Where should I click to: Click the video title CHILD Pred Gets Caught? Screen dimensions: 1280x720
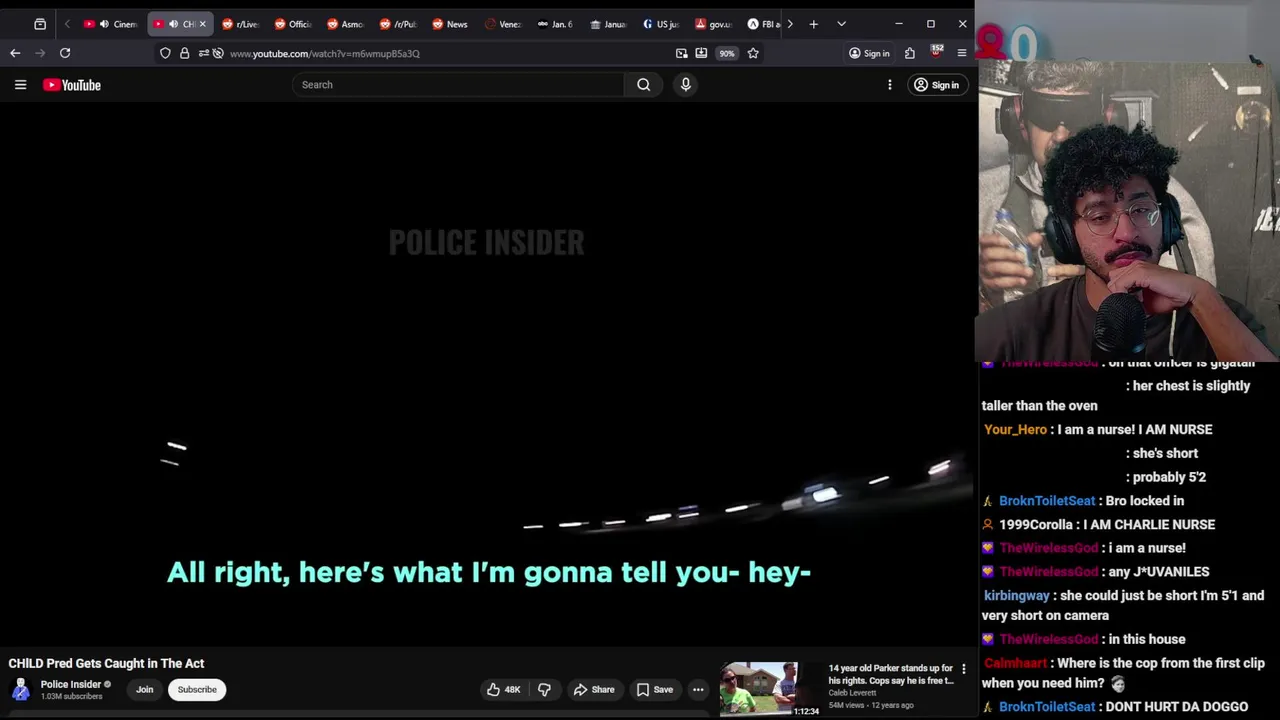(x=106, y=663)
